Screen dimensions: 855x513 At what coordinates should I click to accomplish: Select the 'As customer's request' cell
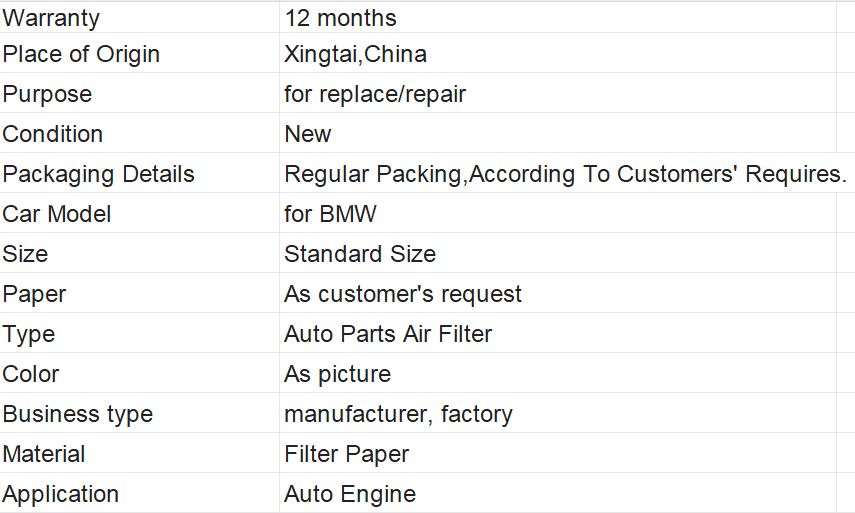tap(403, 294)
